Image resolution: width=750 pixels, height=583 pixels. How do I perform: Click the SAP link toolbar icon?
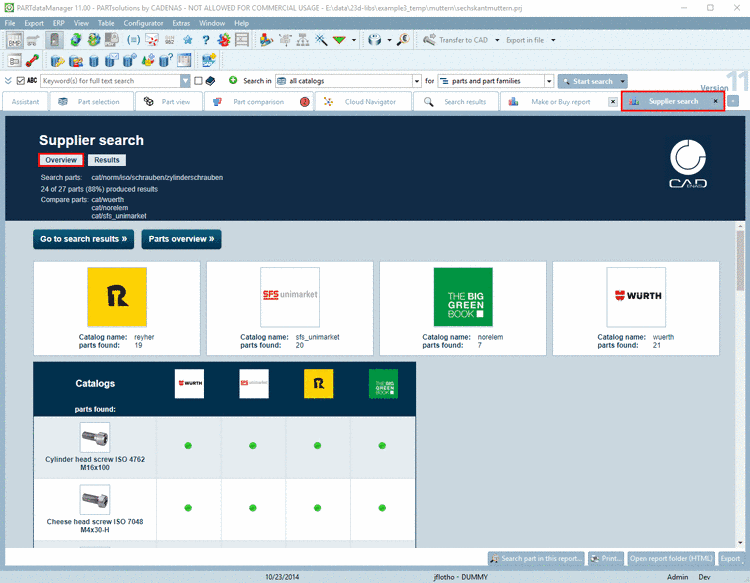(x=209, y=61)
